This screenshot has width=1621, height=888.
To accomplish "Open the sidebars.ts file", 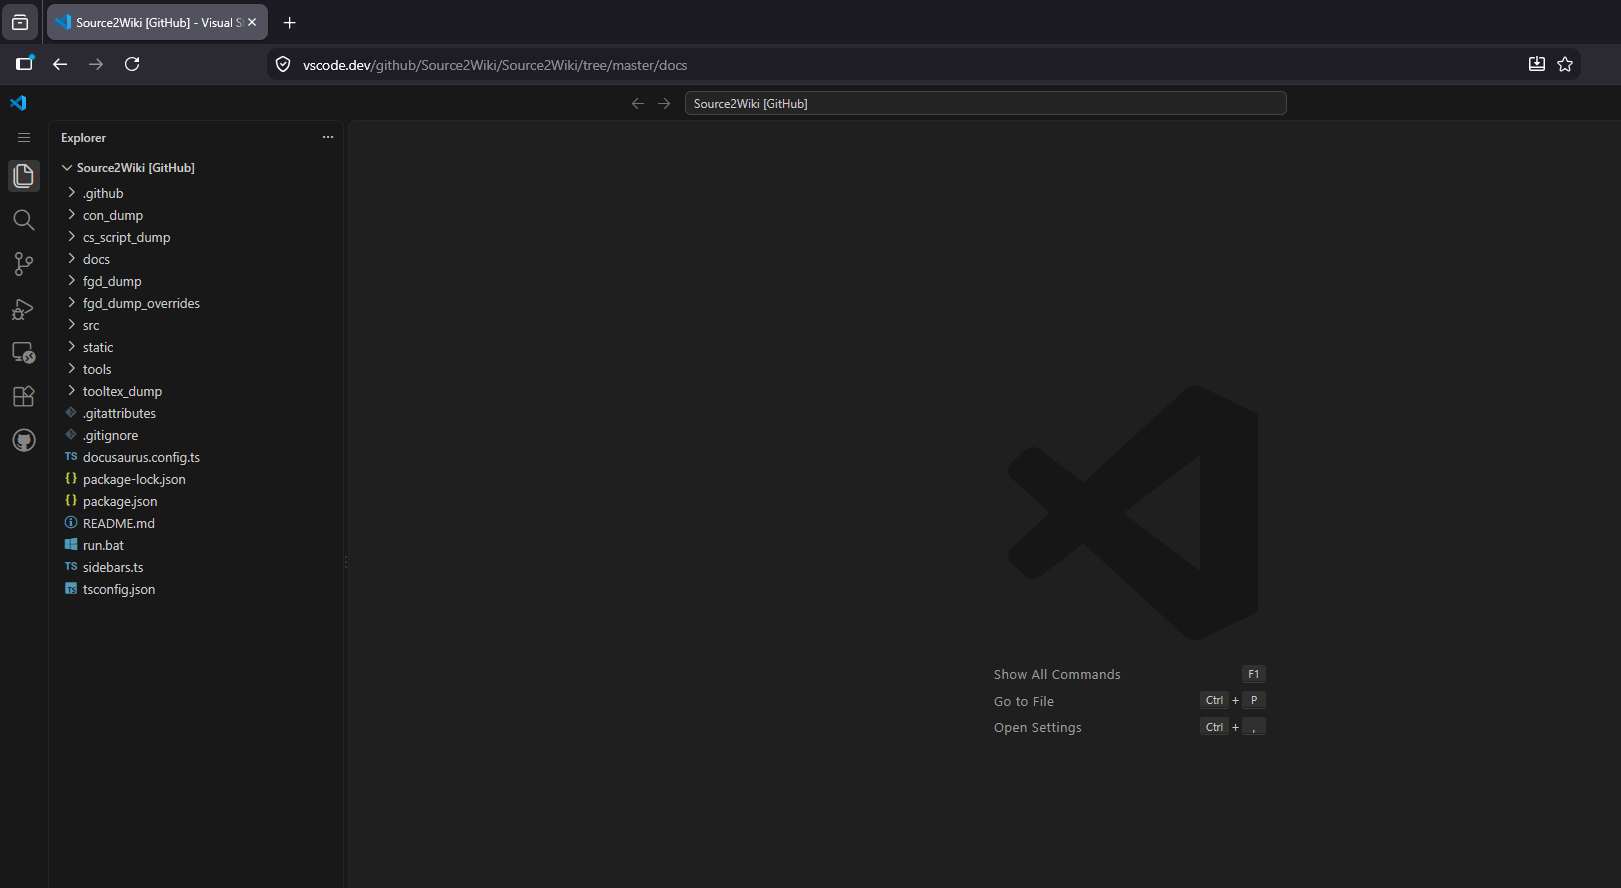I will click(x=196, y=567).
